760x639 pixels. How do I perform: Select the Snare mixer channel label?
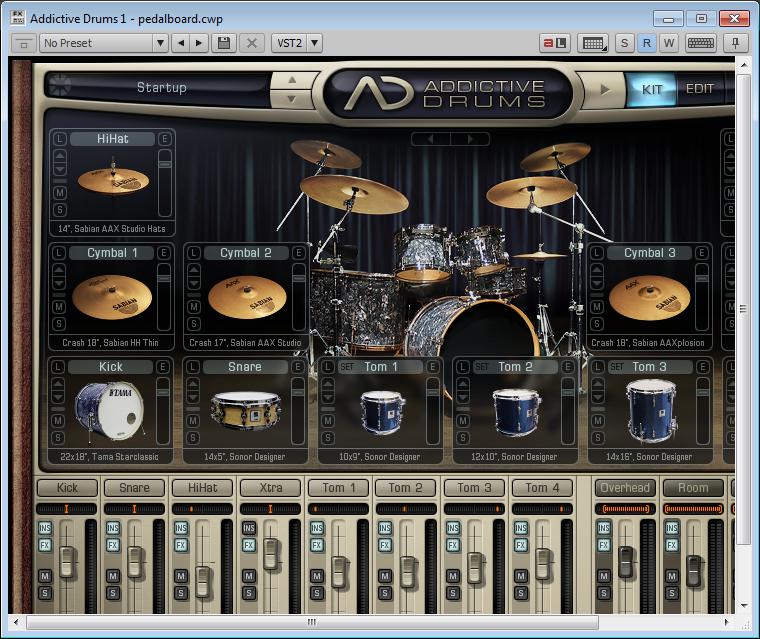pos(134,488)
